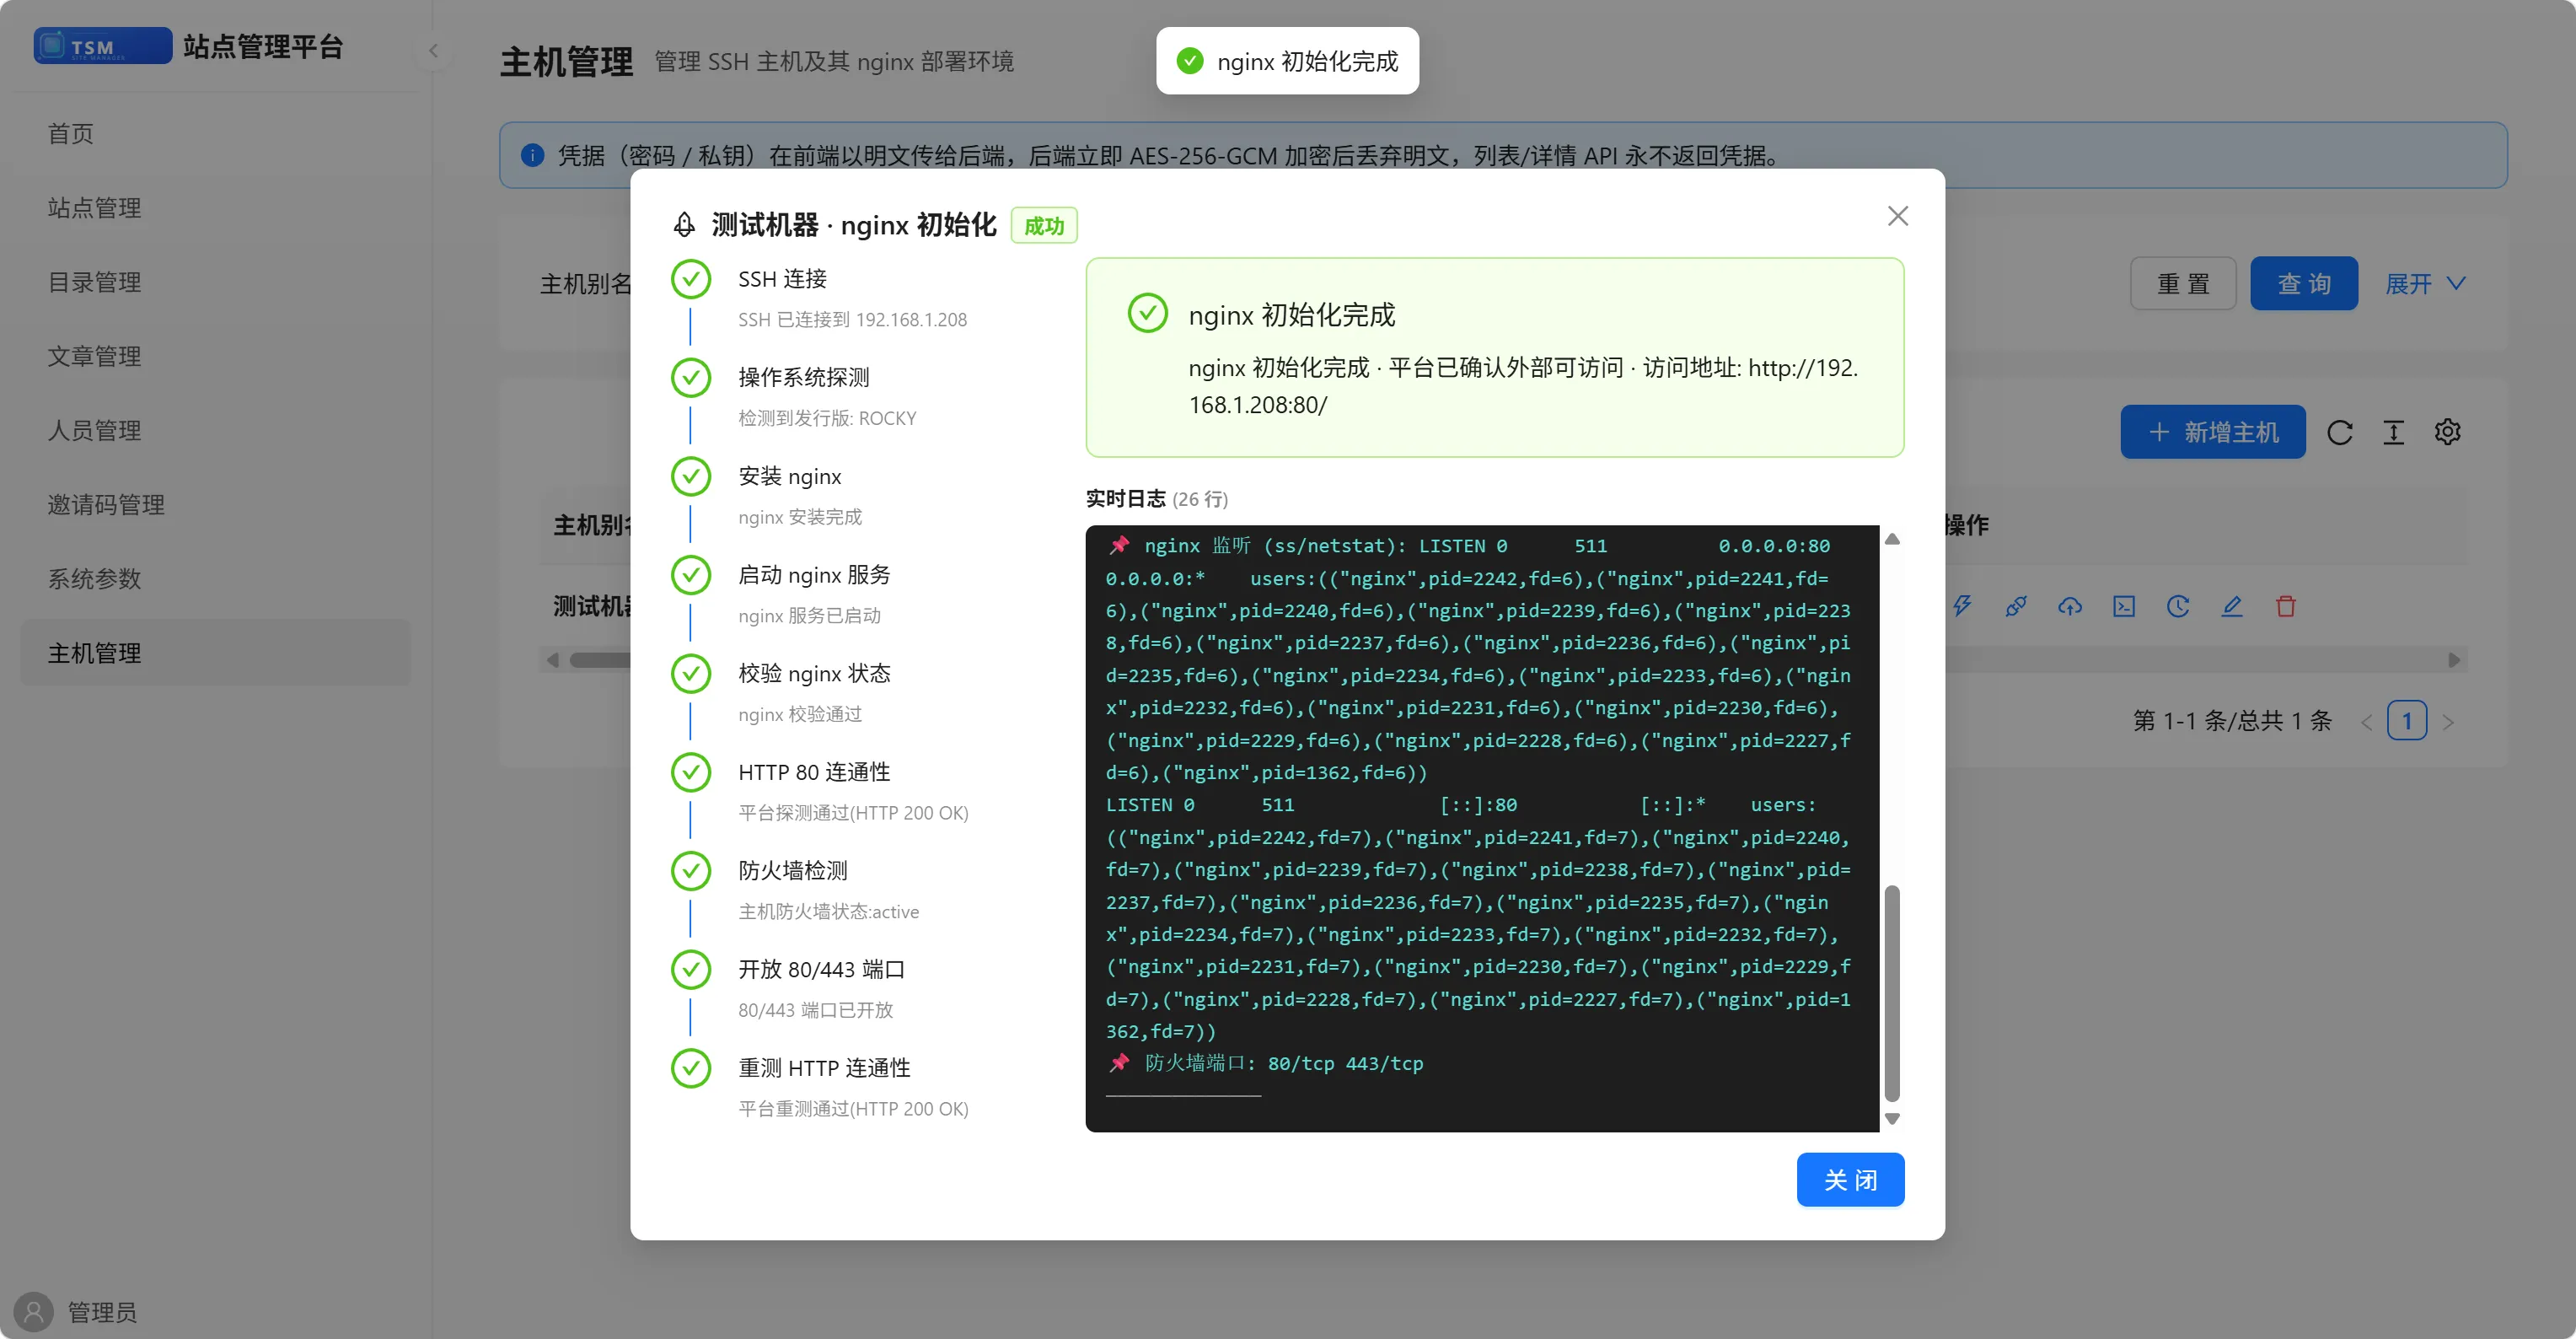Click the log panel scrollbar thumb

click(x=1892, y=993)
